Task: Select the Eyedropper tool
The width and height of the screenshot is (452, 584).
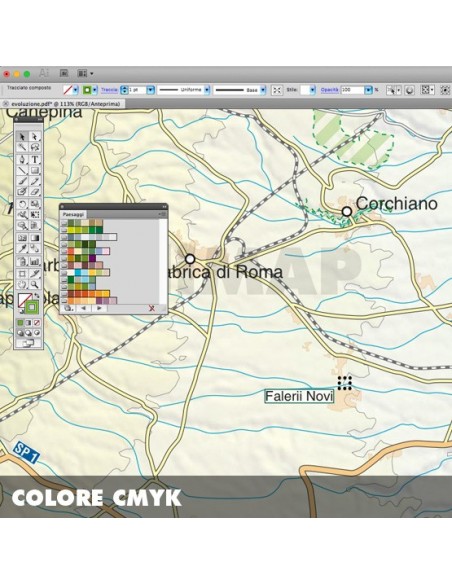Action: point(22,249)
